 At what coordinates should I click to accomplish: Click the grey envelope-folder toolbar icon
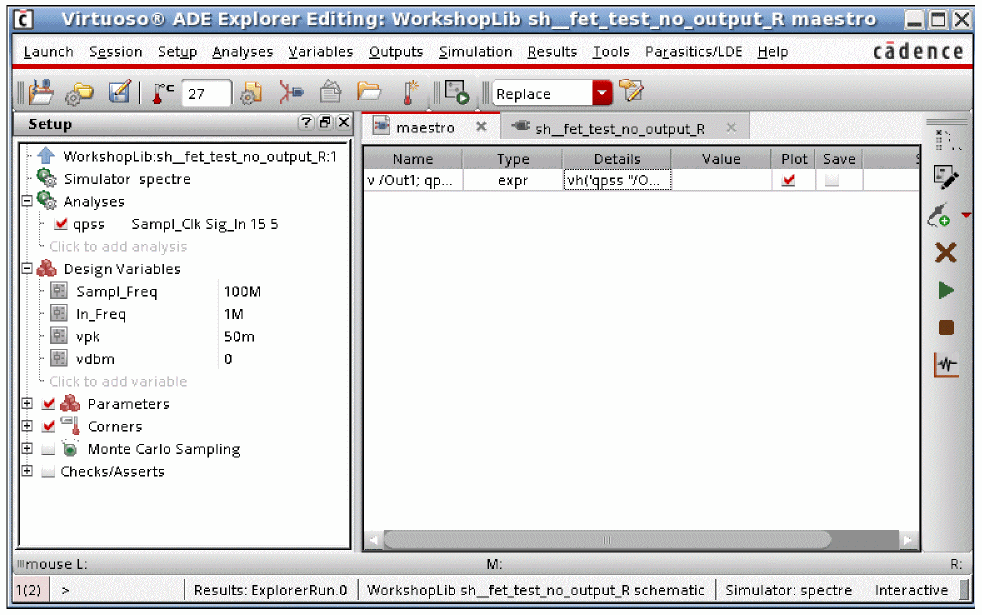pyautogui.click(x=330, y=93)
